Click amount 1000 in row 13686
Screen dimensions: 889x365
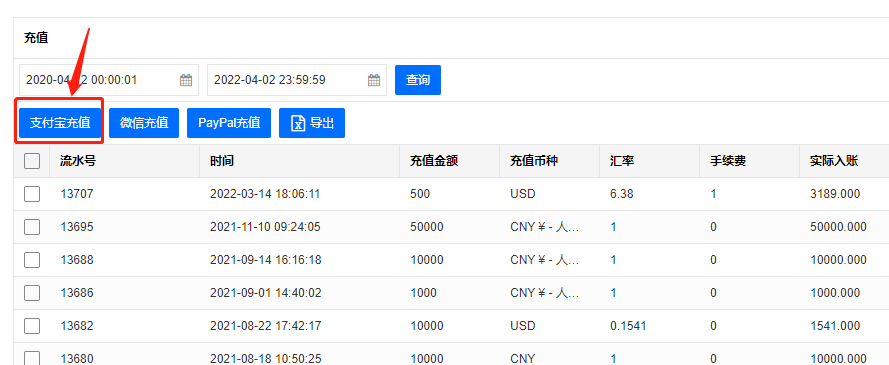point(423,292)
